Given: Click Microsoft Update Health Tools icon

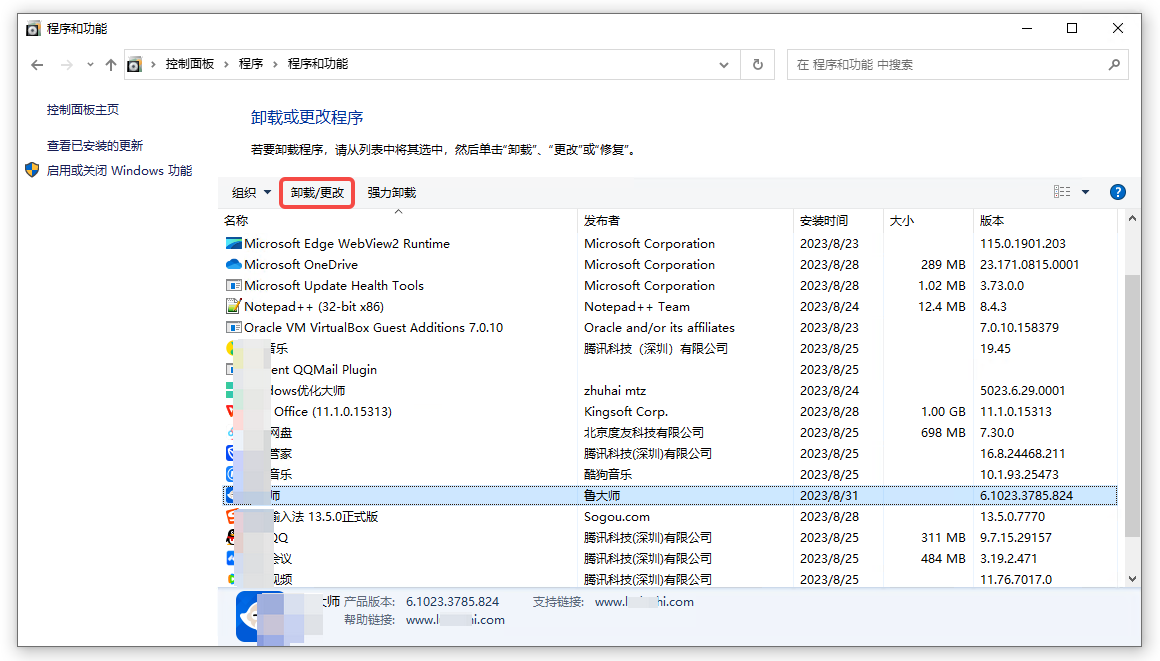Looking at the screenshot, I should (x=234, y=286).
